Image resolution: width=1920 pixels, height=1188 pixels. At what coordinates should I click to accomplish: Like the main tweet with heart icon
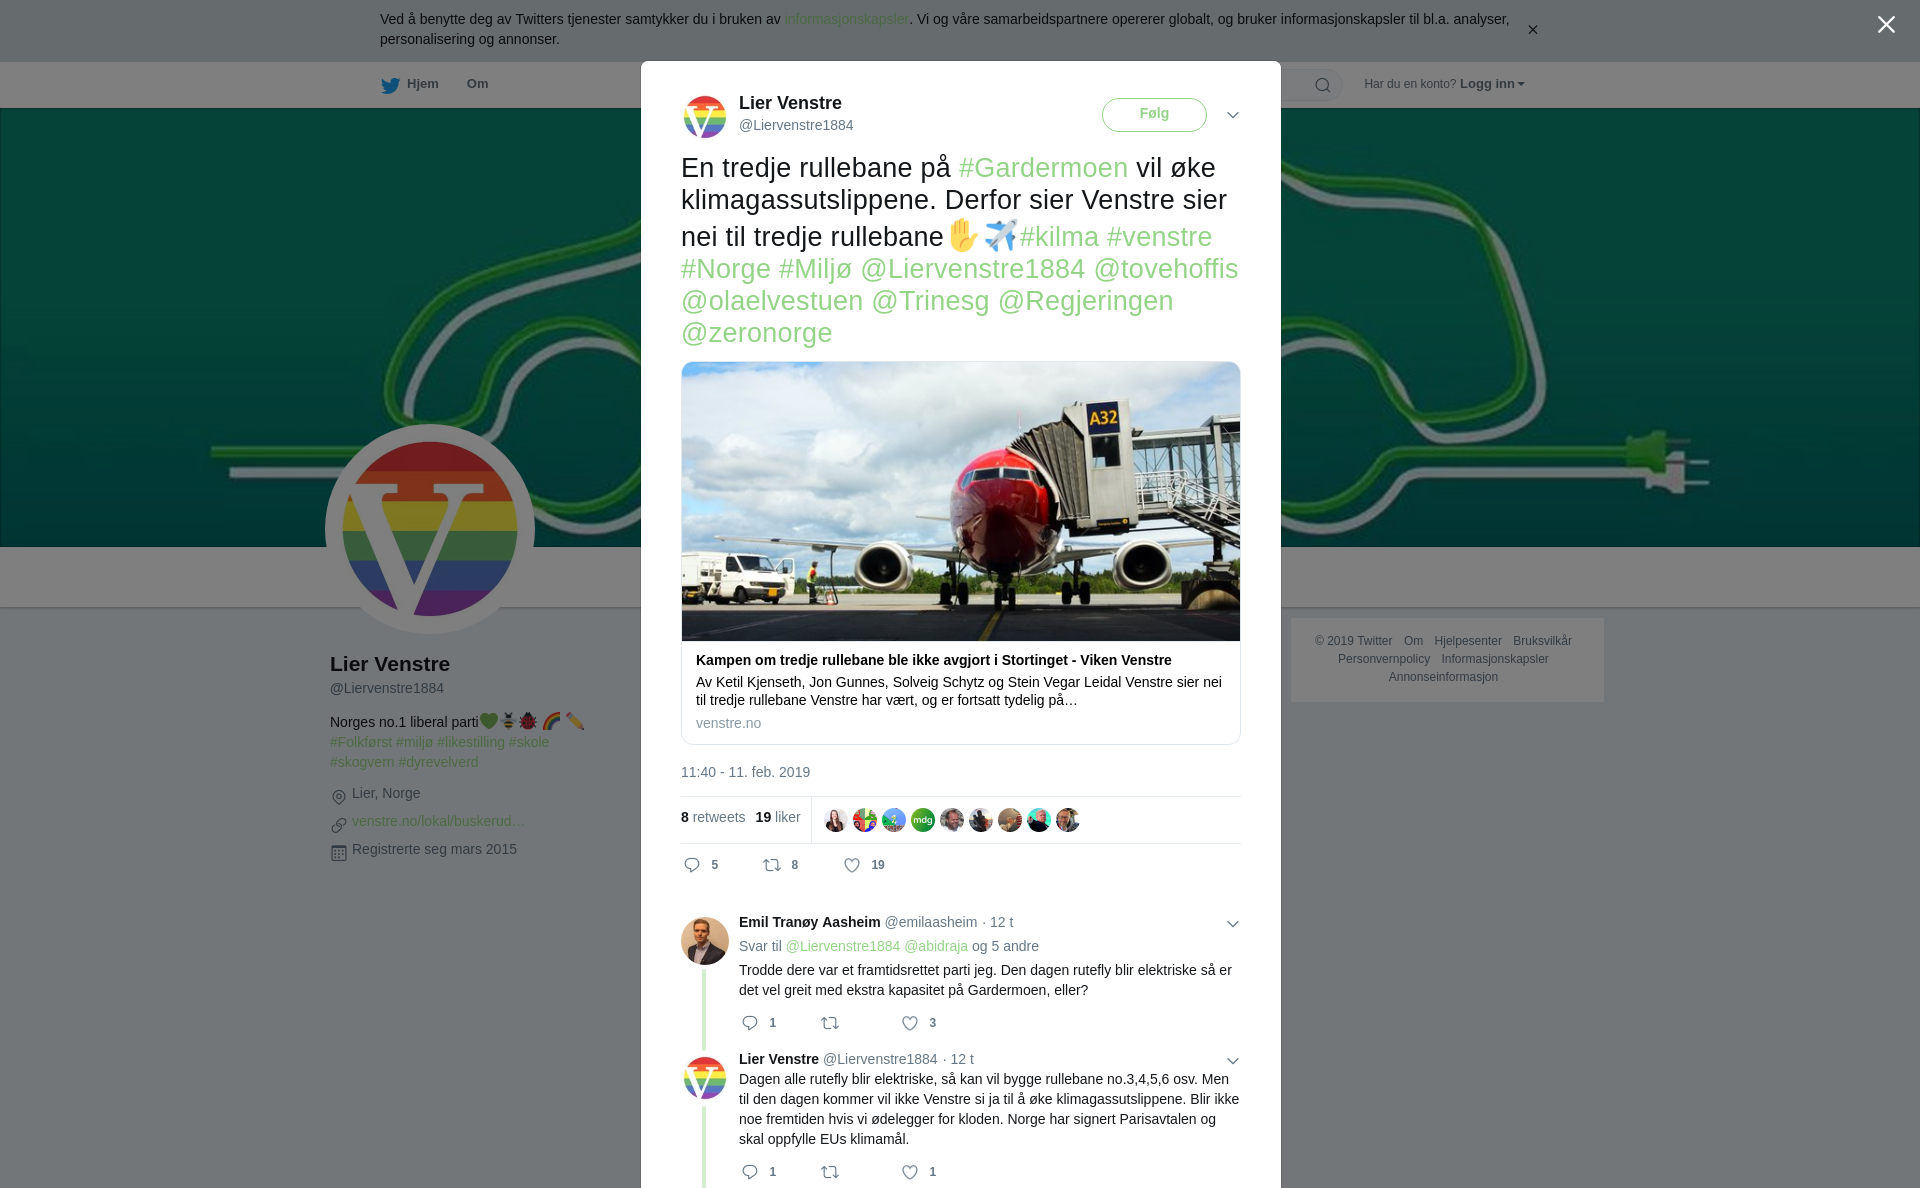[x=852, y=865]
